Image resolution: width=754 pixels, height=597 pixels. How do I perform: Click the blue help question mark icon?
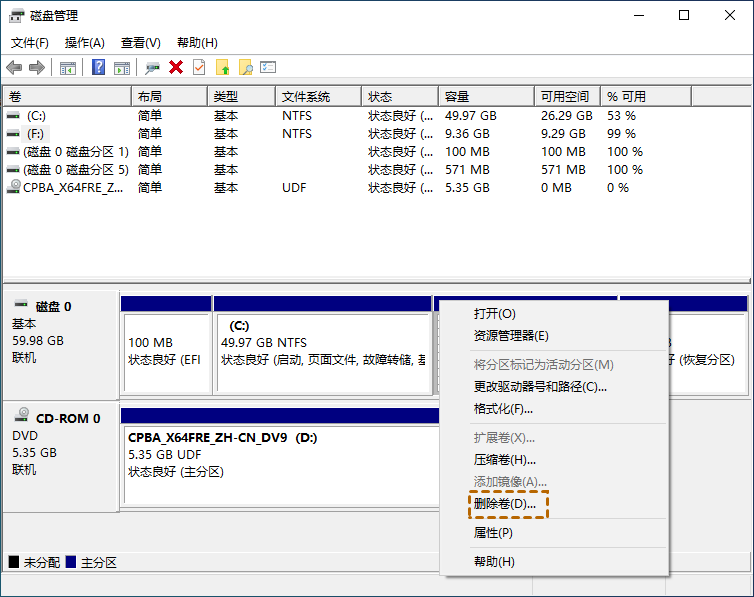[98, 67]
